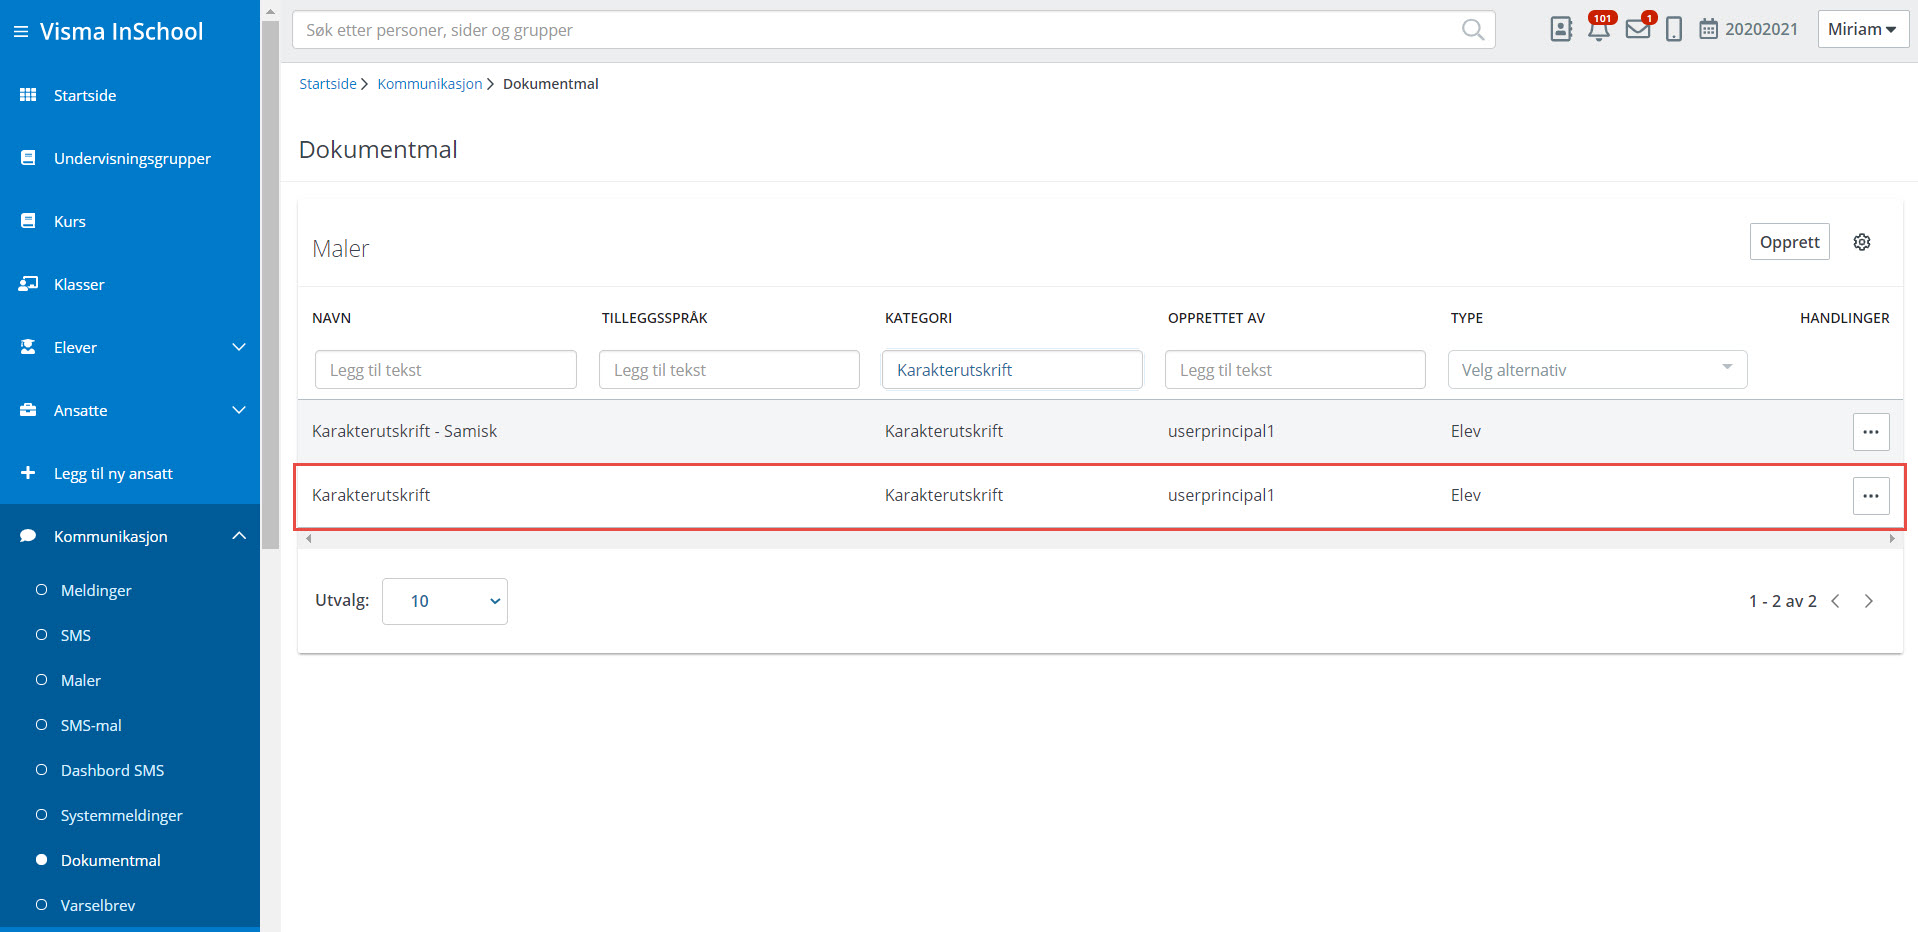Viewport: 1918px width, 932px height.
Task: Go to next page of results
Action: [1868, 601]
